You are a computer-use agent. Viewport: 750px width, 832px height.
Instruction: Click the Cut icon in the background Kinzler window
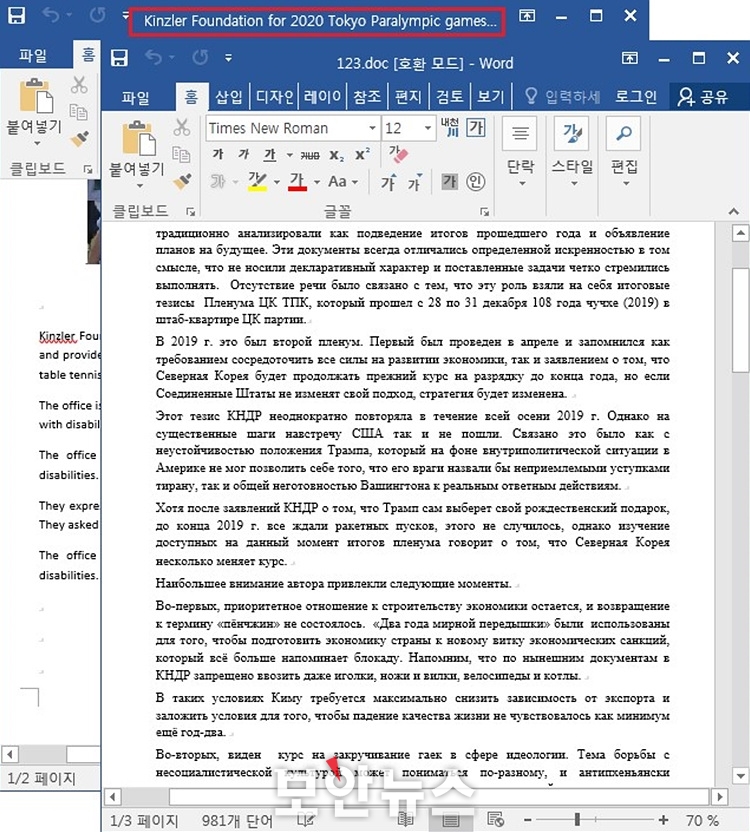click(79, 85)
